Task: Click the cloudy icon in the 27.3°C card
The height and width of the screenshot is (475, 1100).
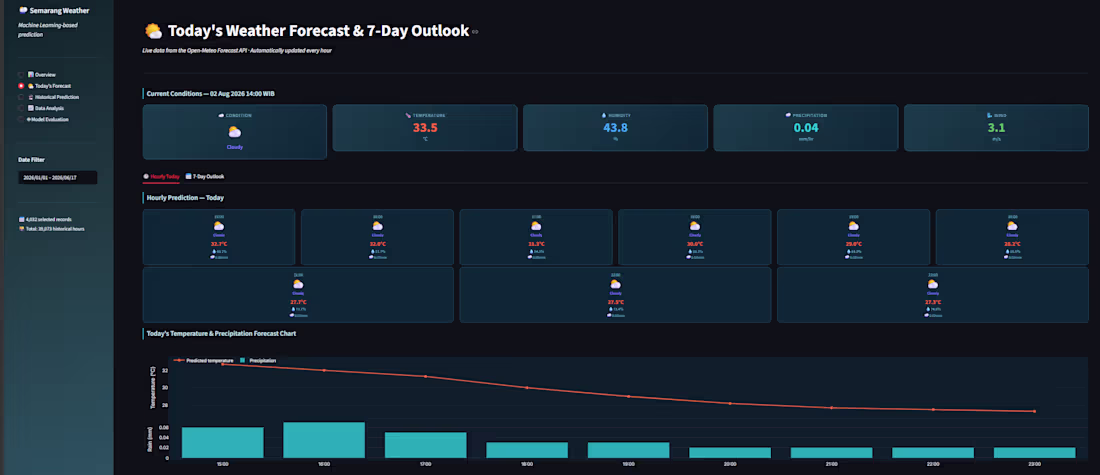Action: pyautogui.click(x=932, y=284)
